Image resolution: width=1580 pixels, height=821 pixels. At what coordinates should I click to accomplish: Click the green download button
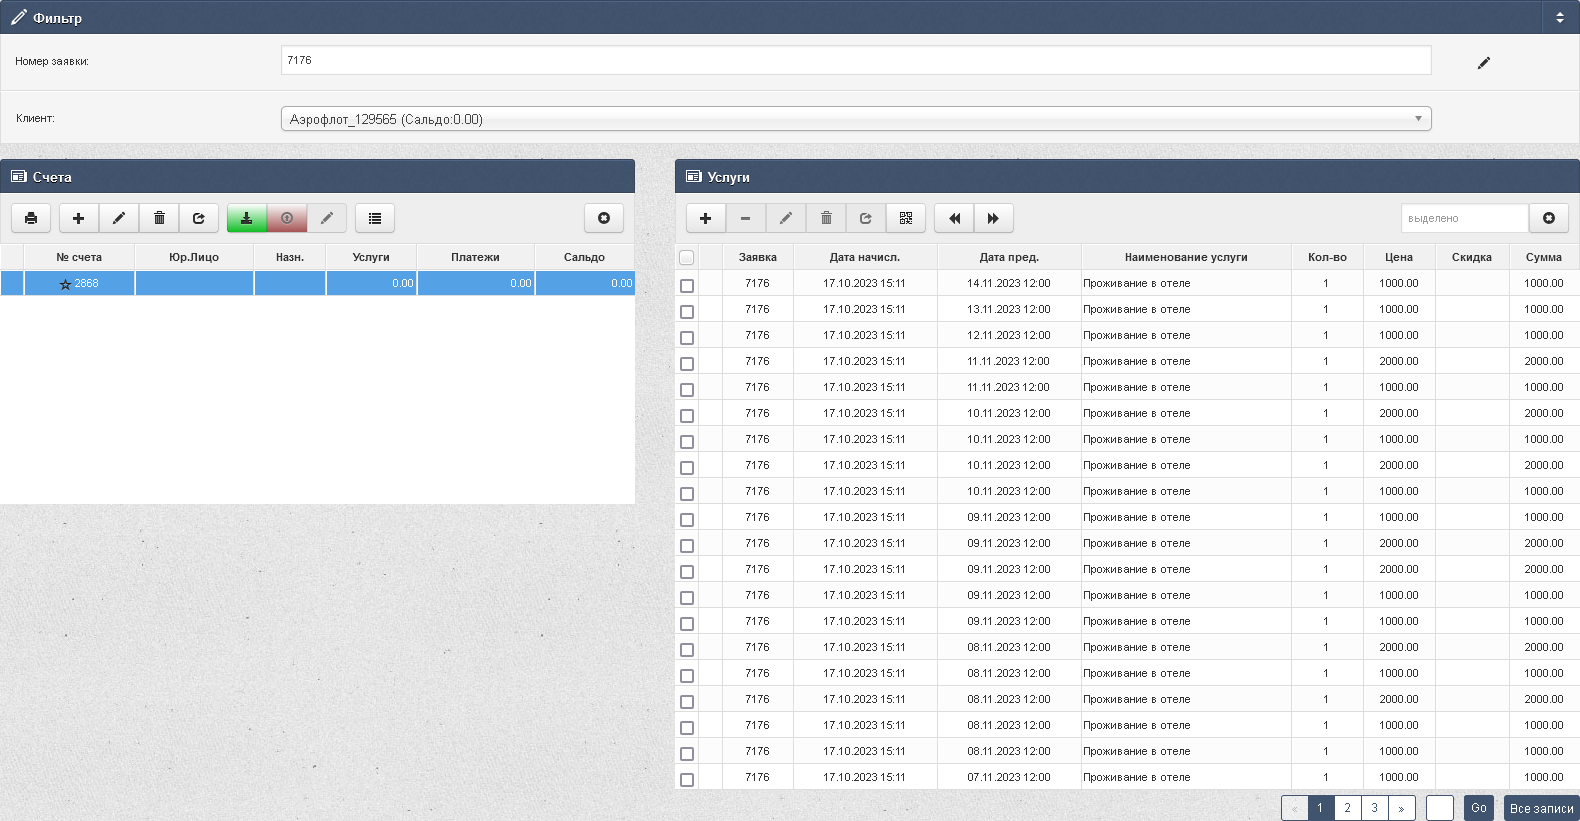point(247,218)
